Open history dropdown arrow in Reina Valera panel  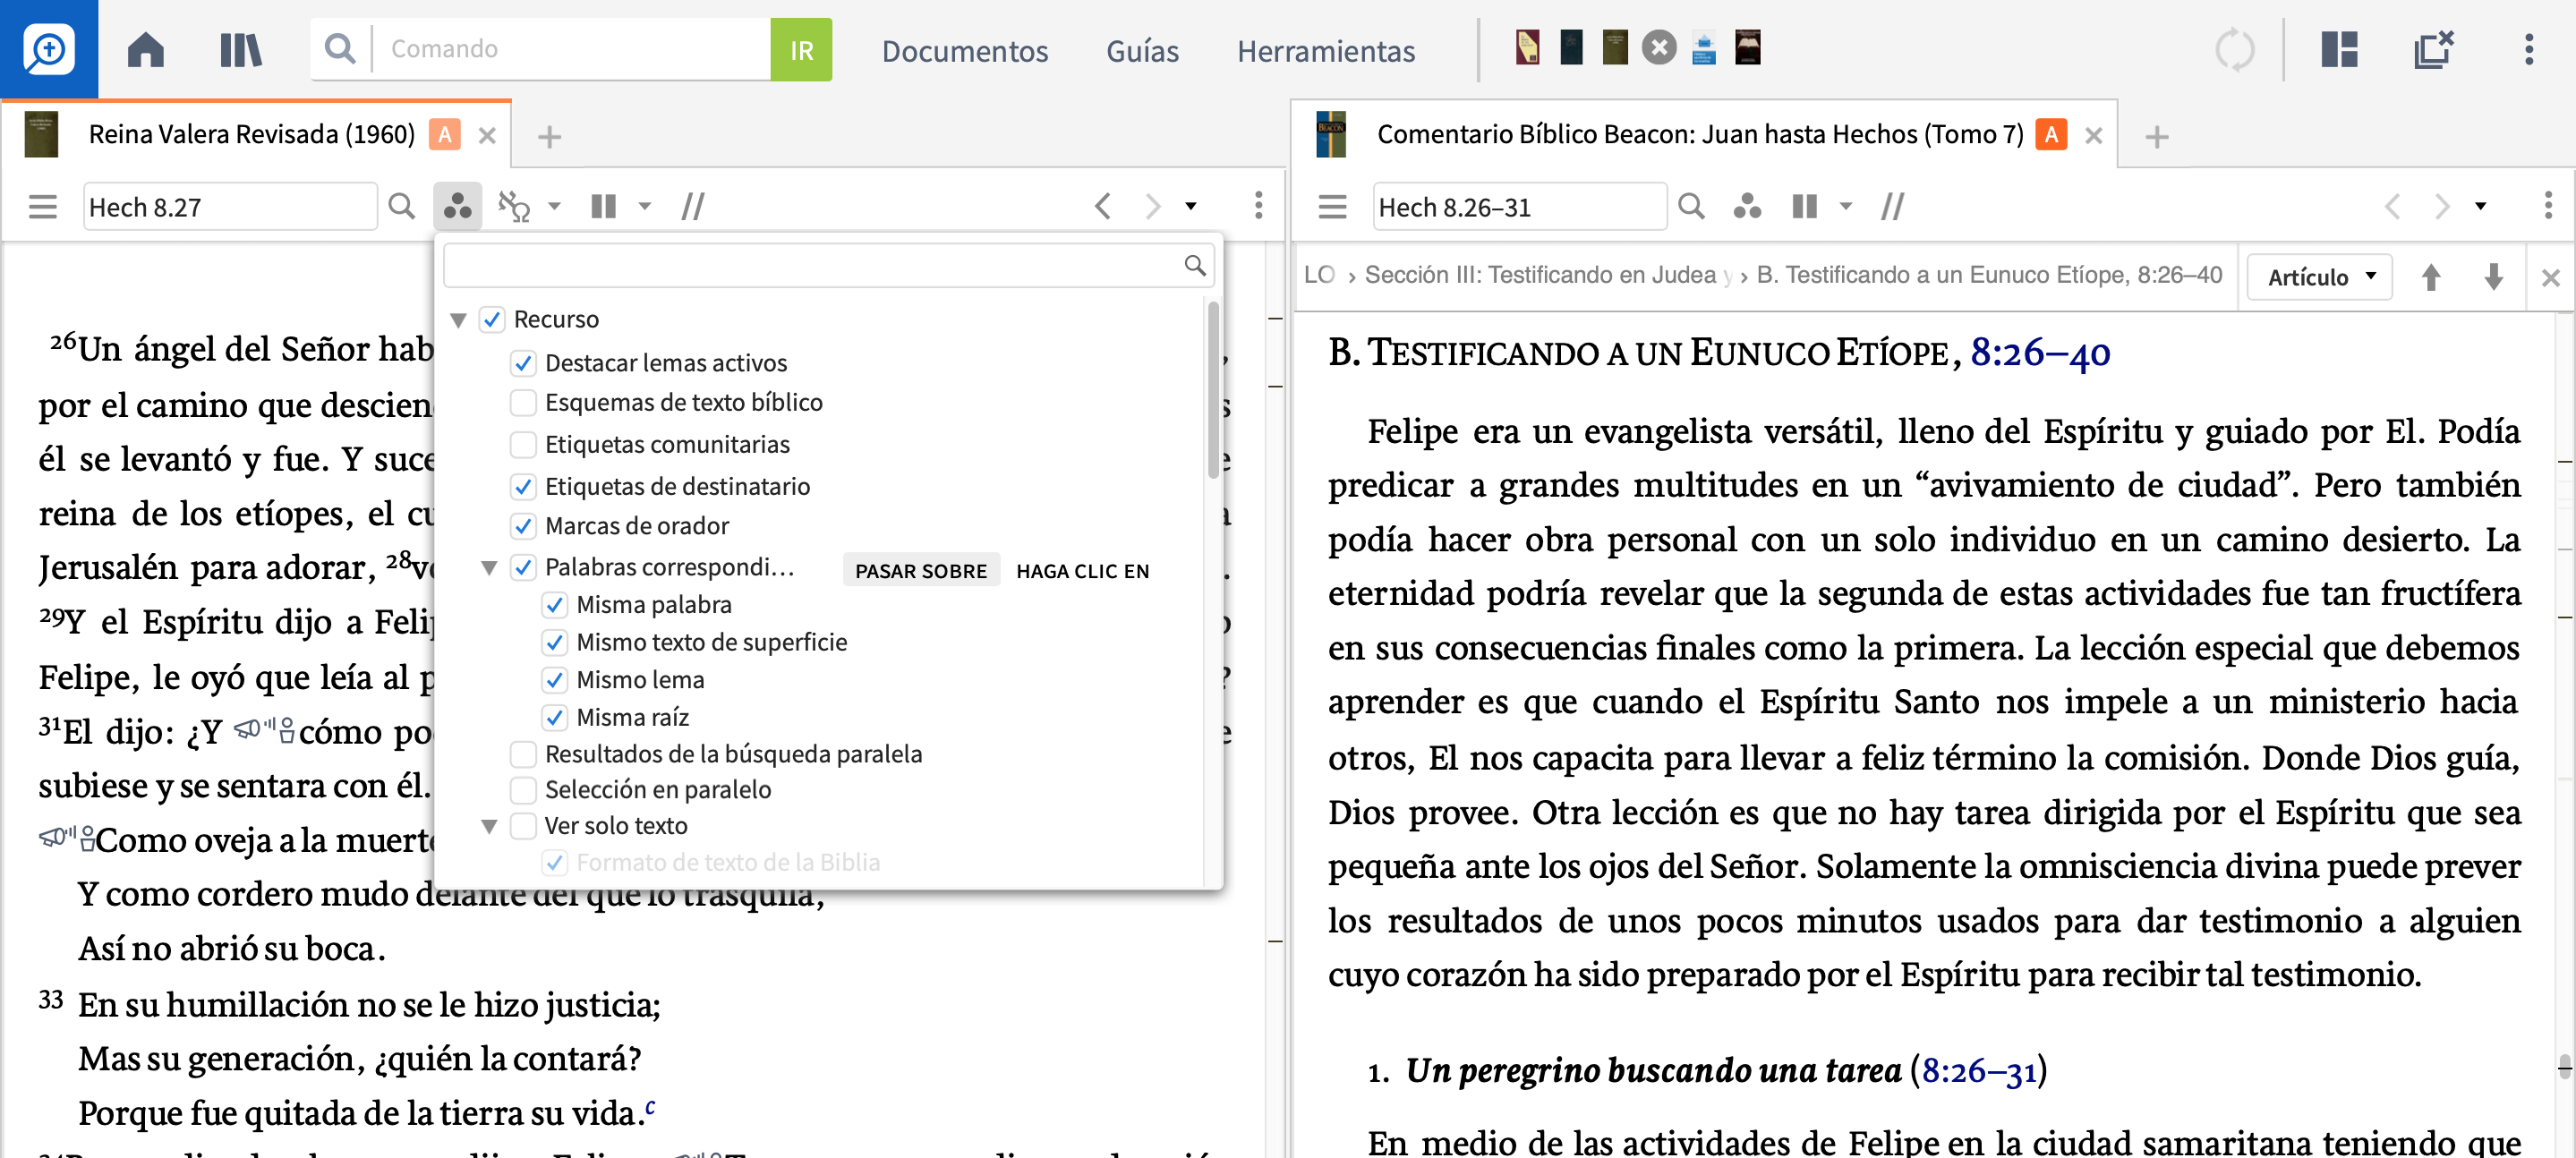click(x=1191, y=207)
